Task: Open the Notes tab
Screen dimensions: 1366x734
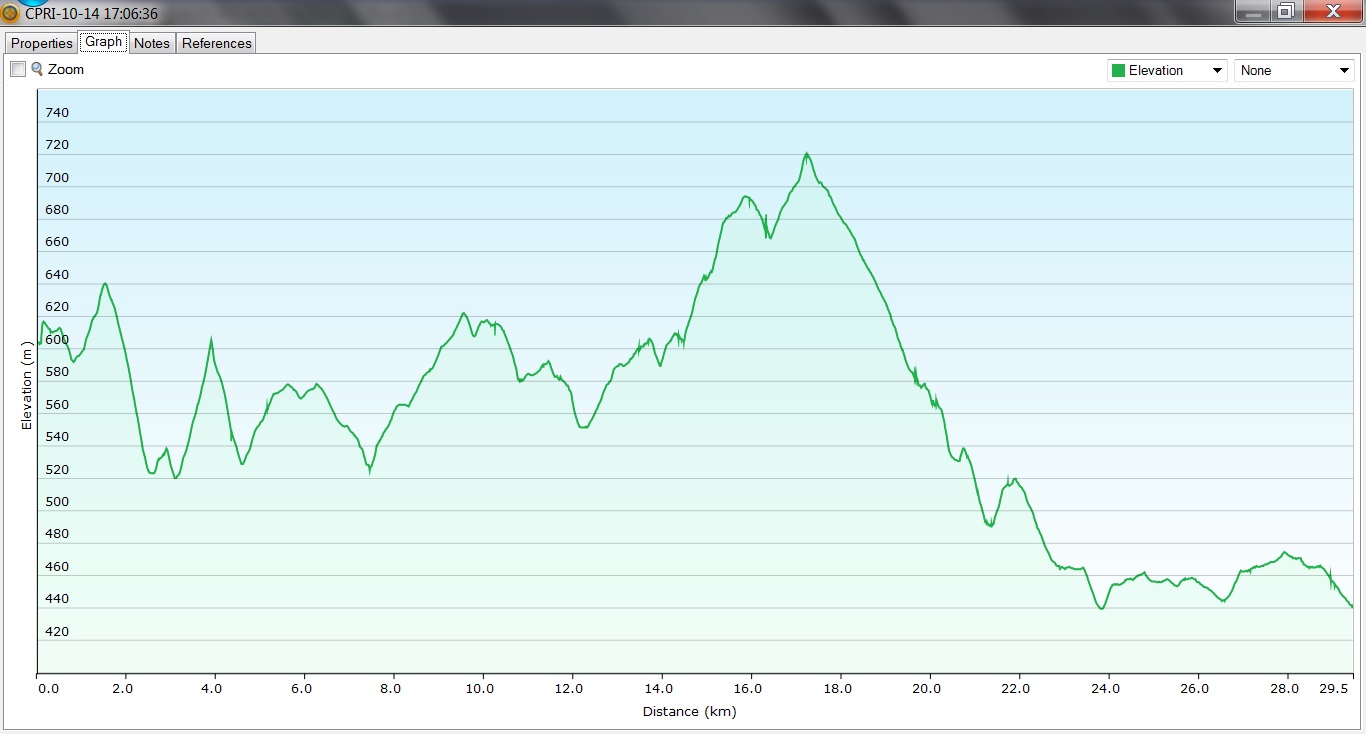Action: (x=152, y=43)
